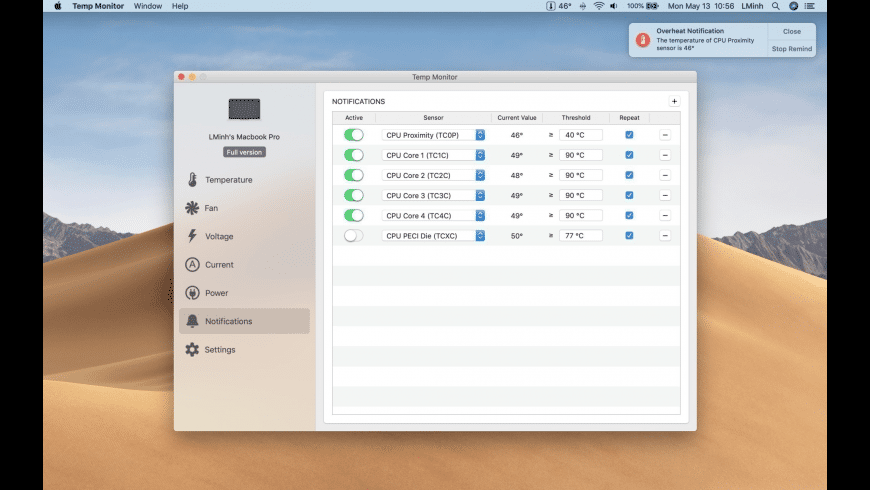The width and height of the screenshot is (870, 490).
Task: Click the Power plug icon
Action: [x=192, y=293]
